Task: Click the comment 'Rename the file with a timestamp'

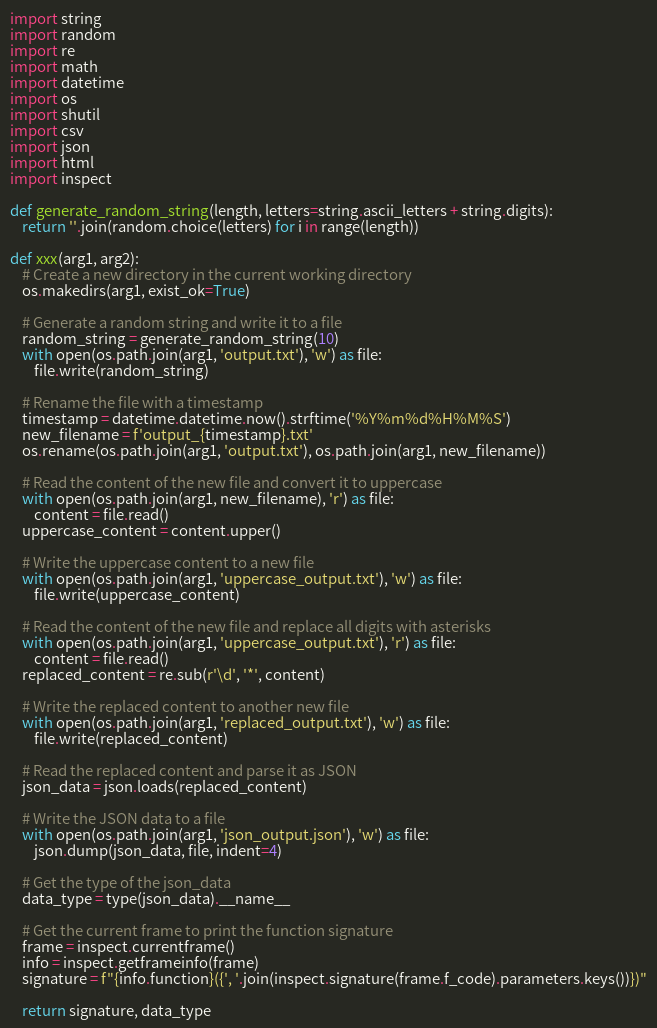Action: click(x=142, y=403)
